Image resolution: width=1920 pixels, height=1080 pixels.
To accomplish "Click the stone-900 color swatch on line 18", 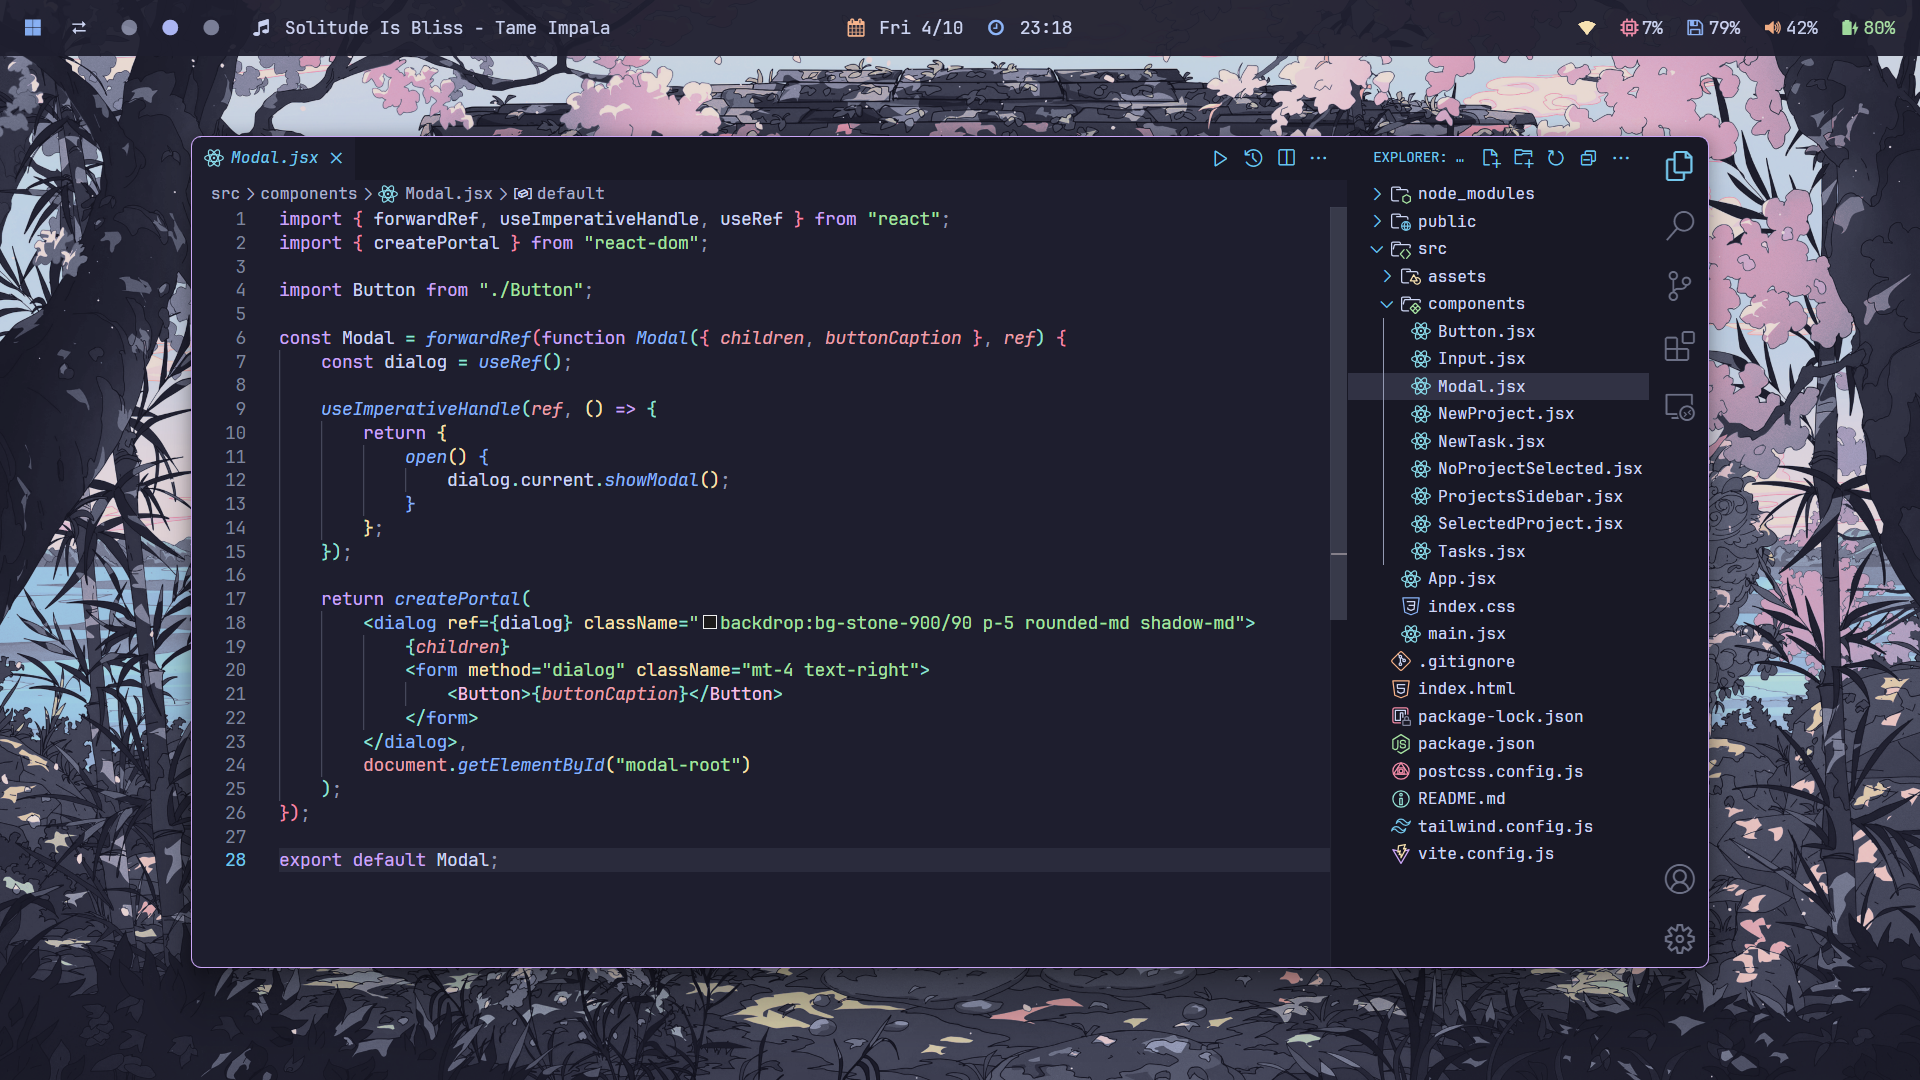I will click(710, 623).
